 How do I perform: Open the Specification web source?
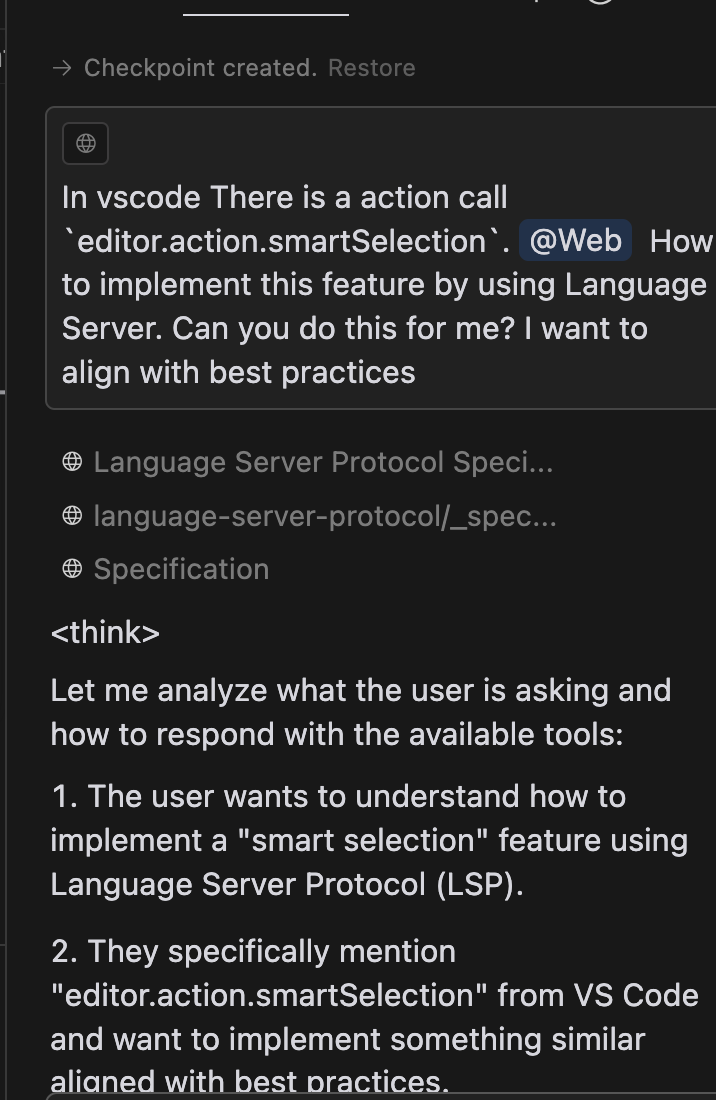tap(181, 569)
